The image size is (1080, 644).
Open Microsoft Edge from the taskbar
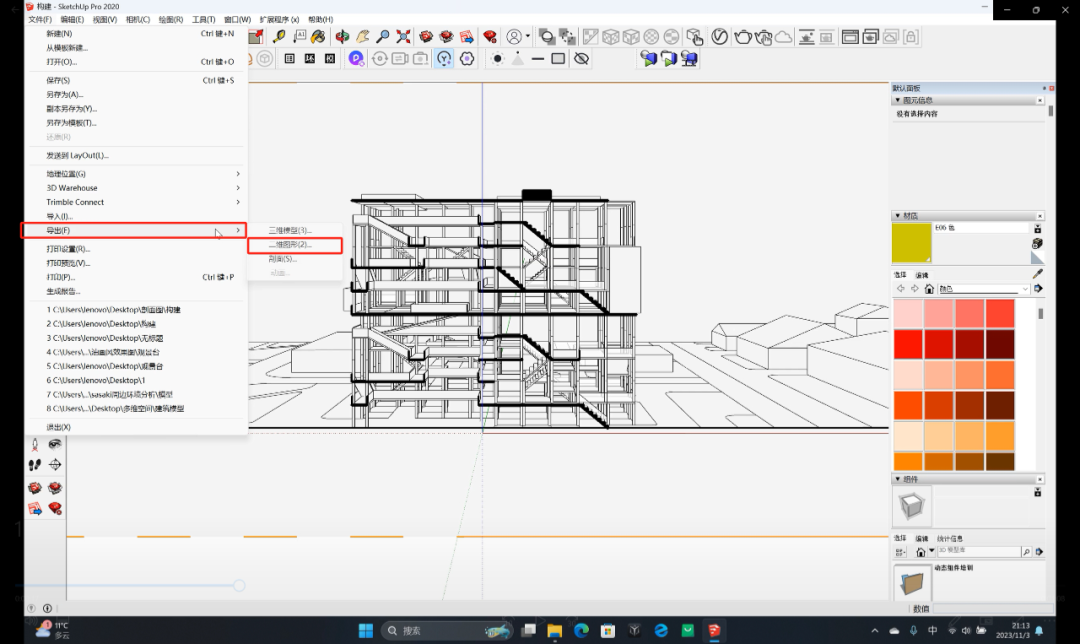click(x=581, y=630)
